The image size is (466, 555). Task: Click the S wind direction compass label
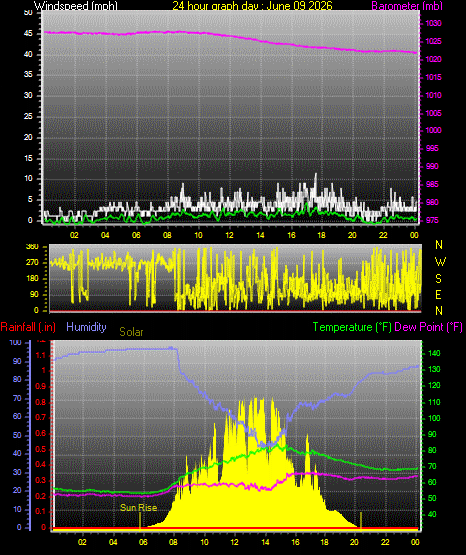438,279
